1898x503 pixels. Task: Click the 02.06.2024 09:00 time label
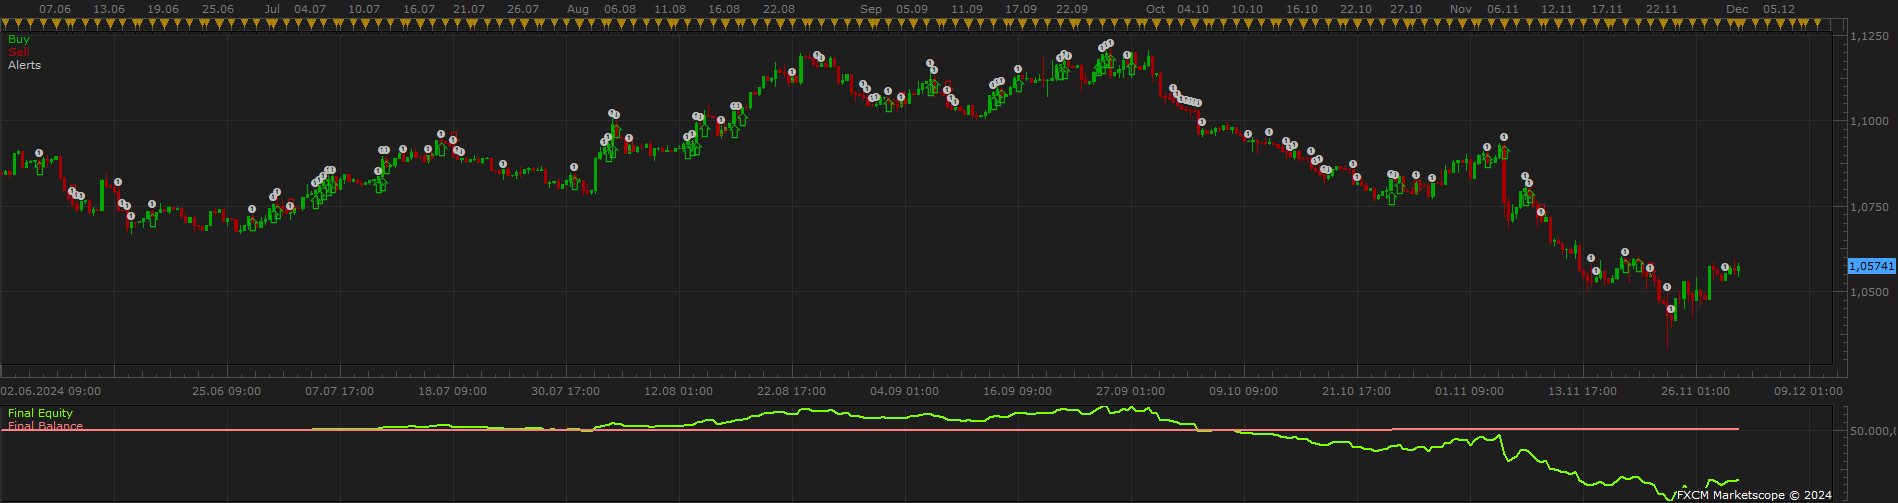coord(50,391)
